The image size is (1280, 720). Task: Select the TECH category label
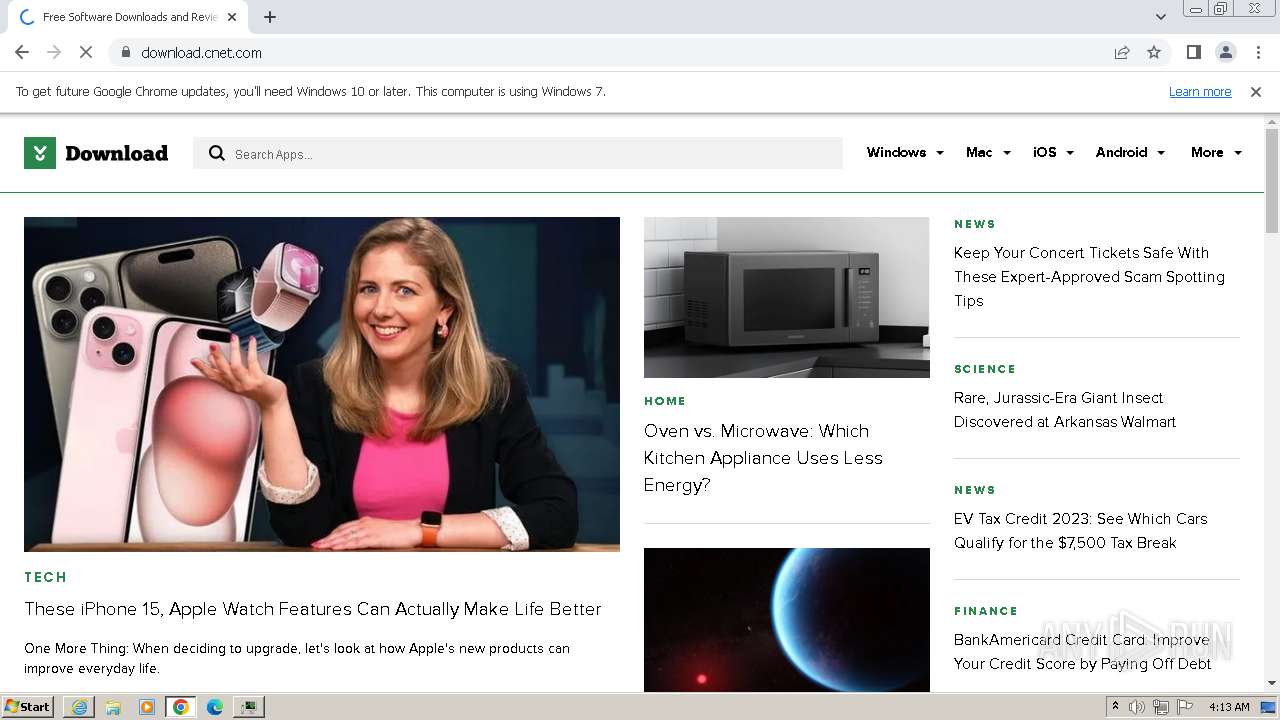tap(46, 577)
